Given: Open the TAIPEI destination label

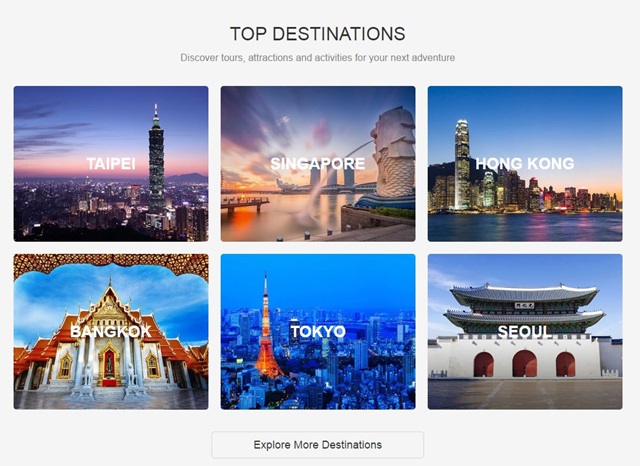Looking at the screenshot, I should (x=111, y=164).
